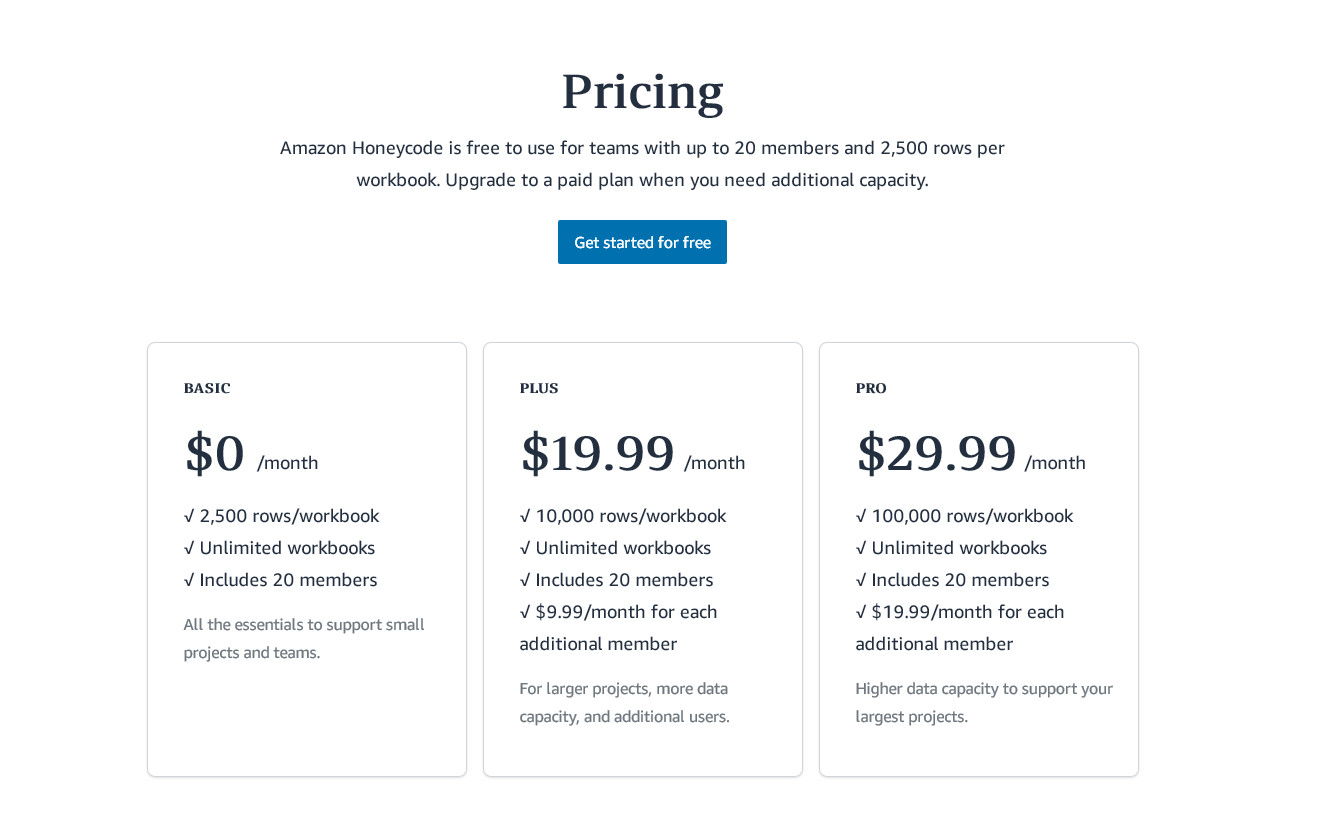Click the $19.99 per month price

(632, 454)
